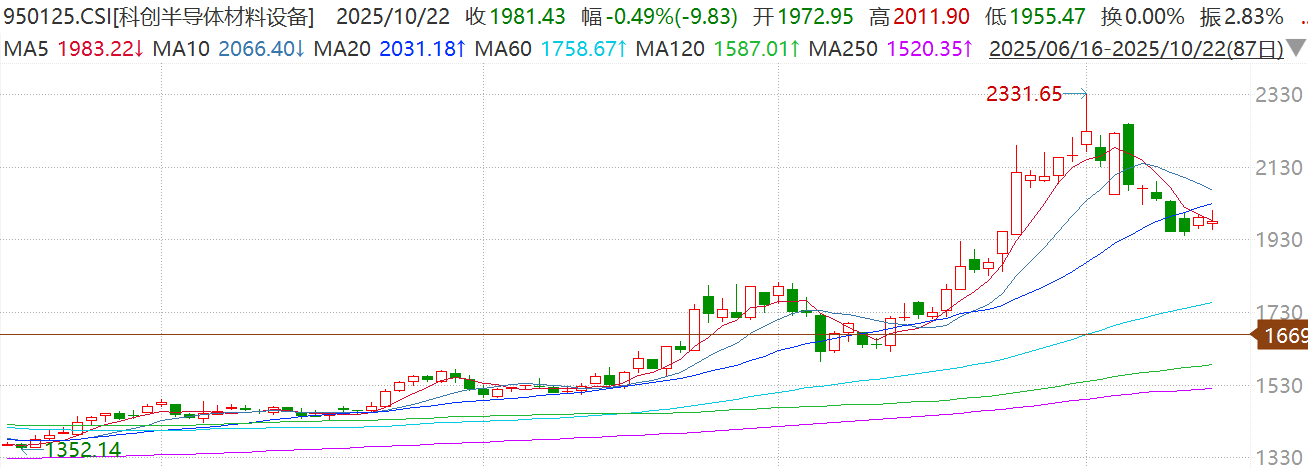
Task: Click the tall green candle near the peak
Action: coord(1128,154)
